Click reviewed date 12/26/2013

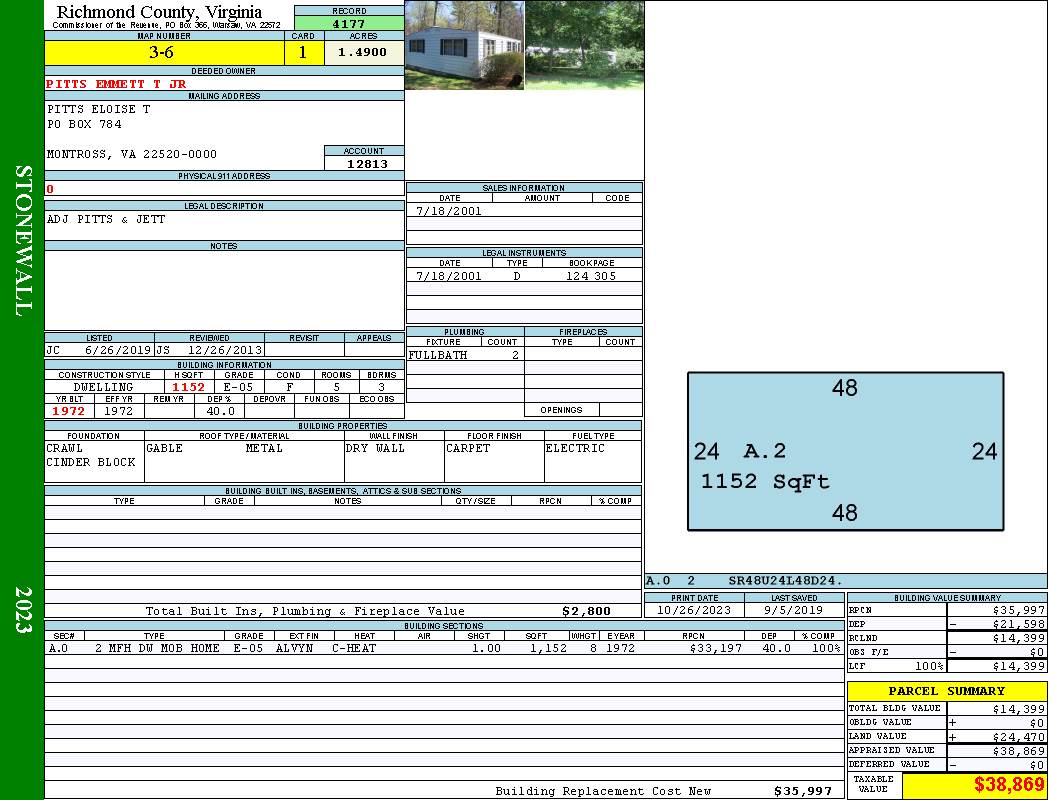coord(225,349)
